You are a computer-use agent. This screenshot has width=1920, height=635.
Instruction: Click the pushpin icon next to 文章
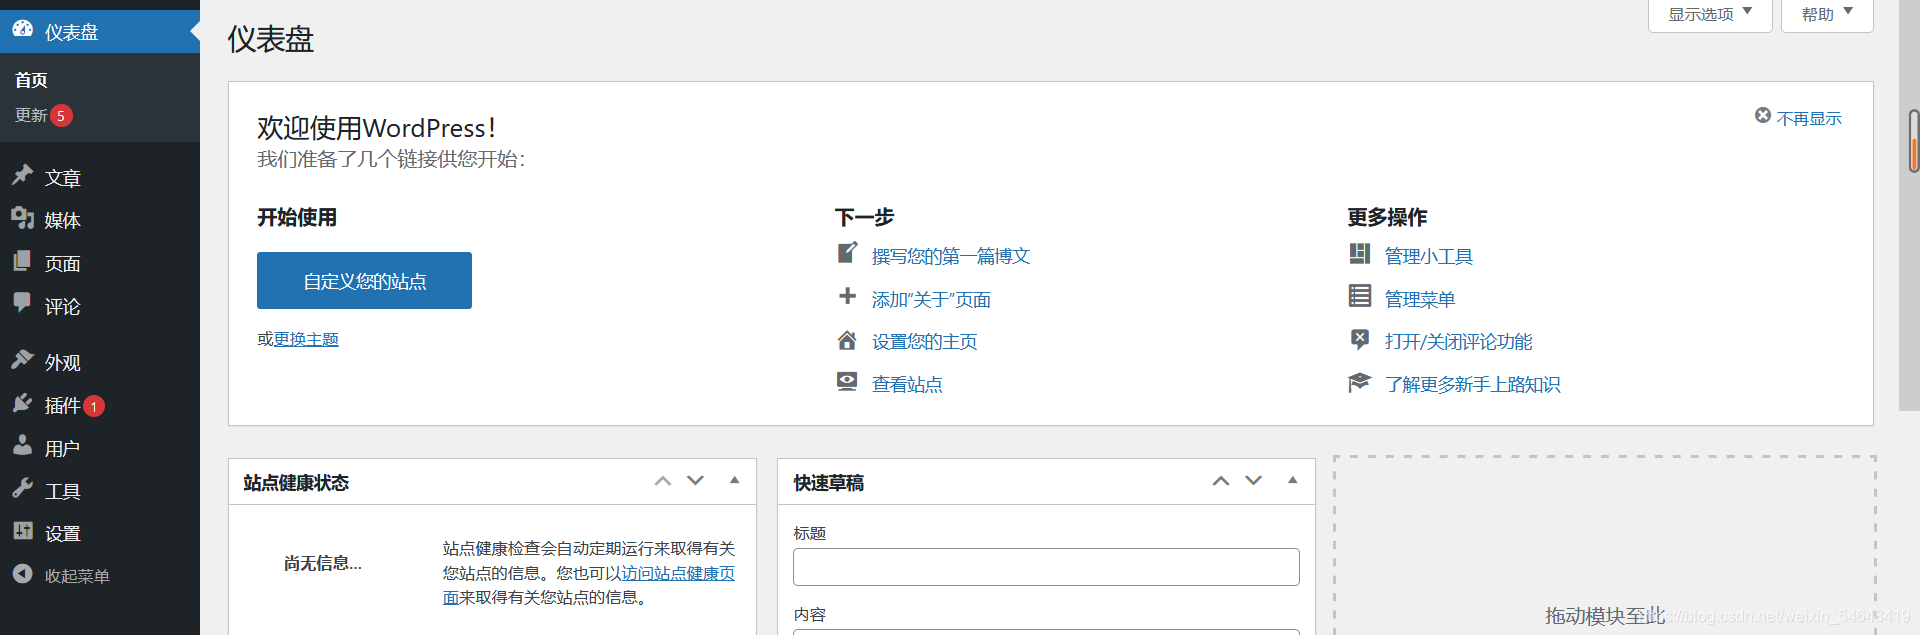[x=22, y=175]
